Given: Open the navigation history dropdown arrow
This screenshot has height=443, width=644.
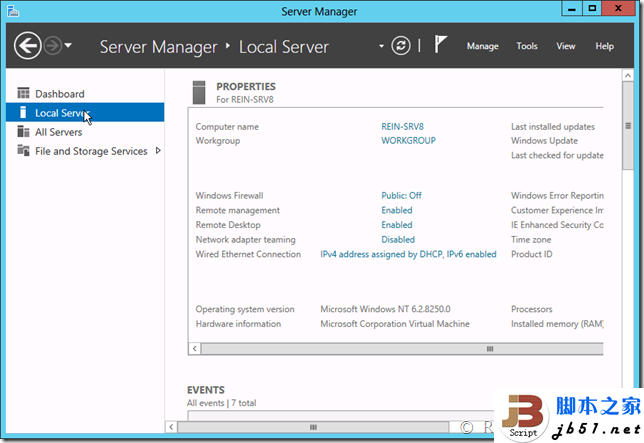Looking at the screenshot, I should coord(68,45).
